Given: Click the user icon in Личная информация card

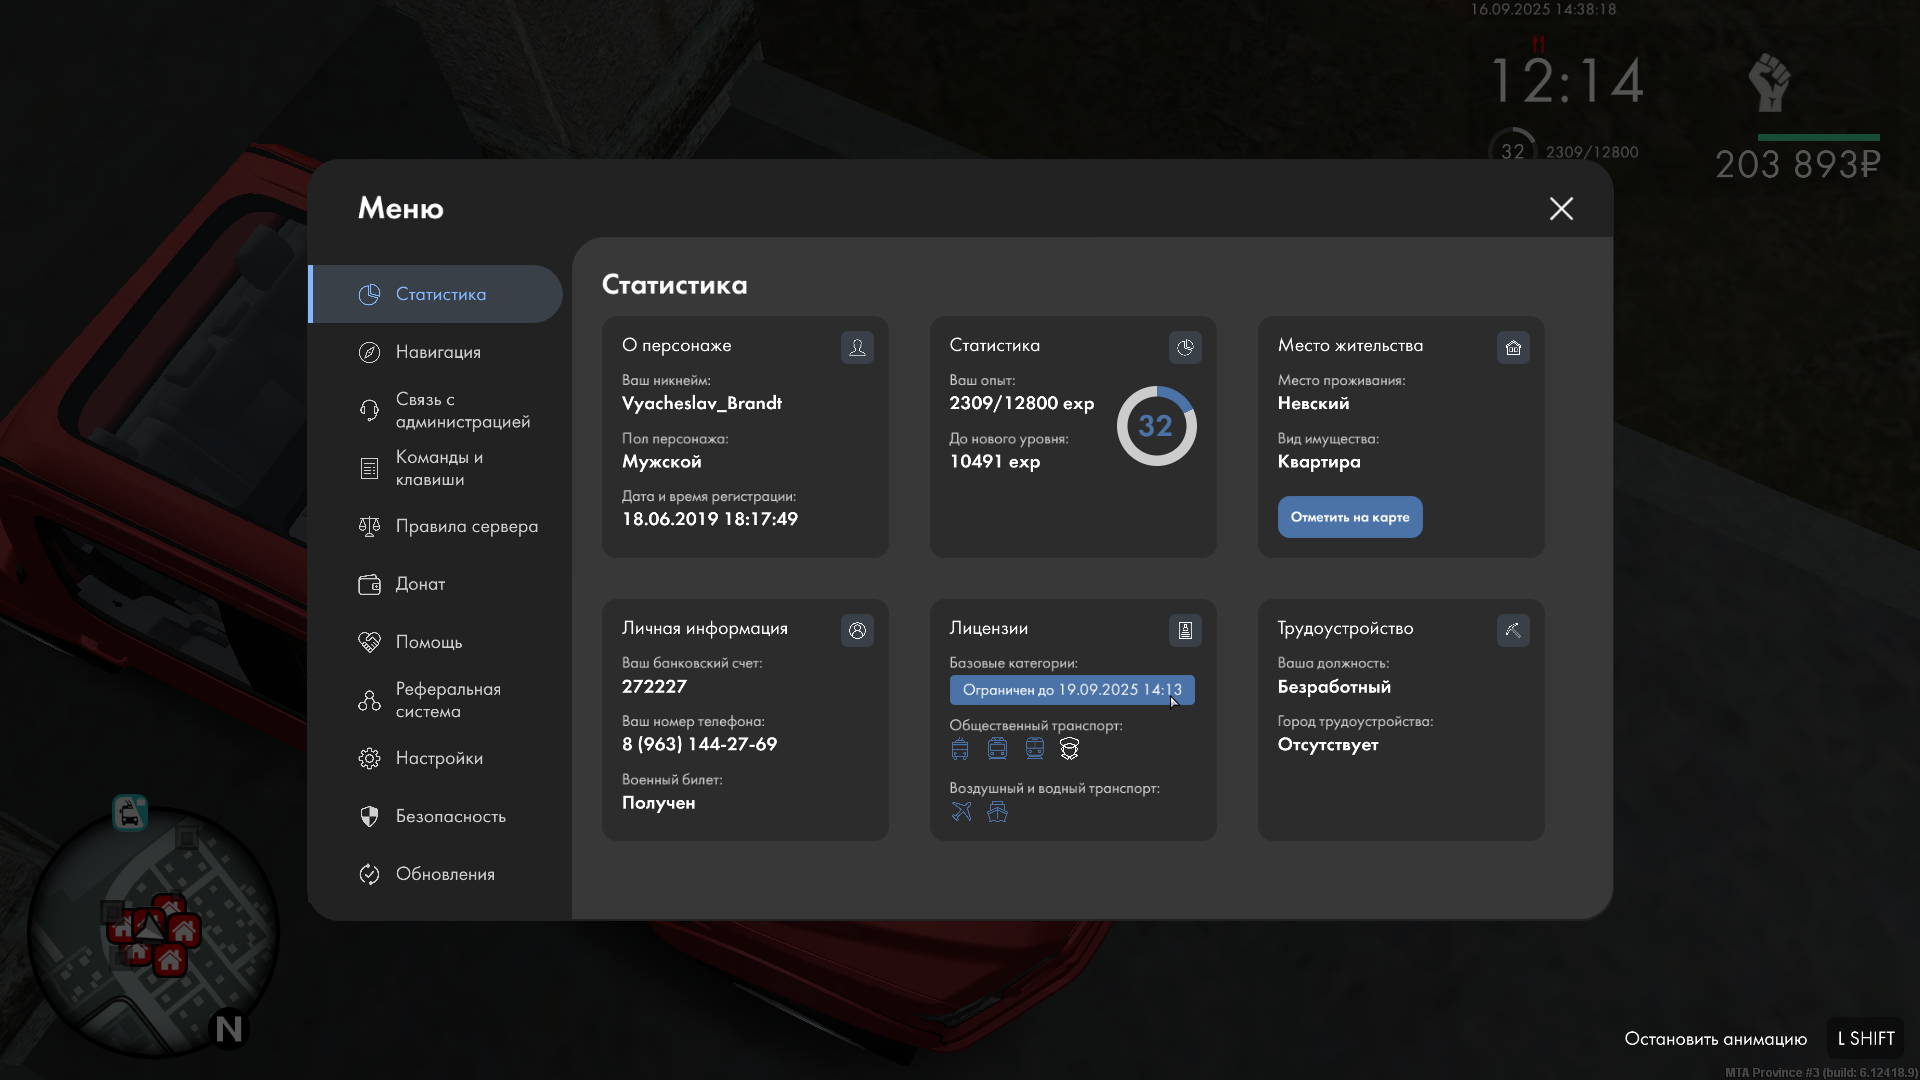Looking at the screenshot, I should click(x=857, y=630).
